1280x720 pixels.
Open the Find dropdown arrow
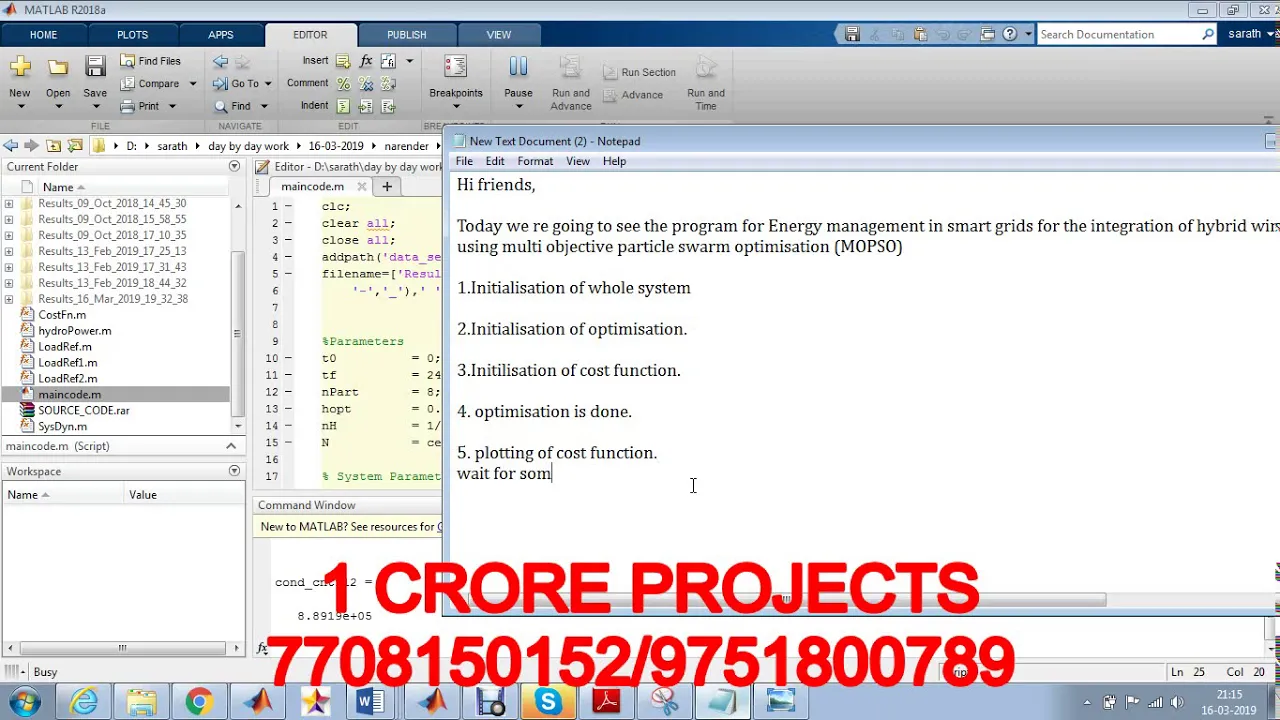point(264,106)
